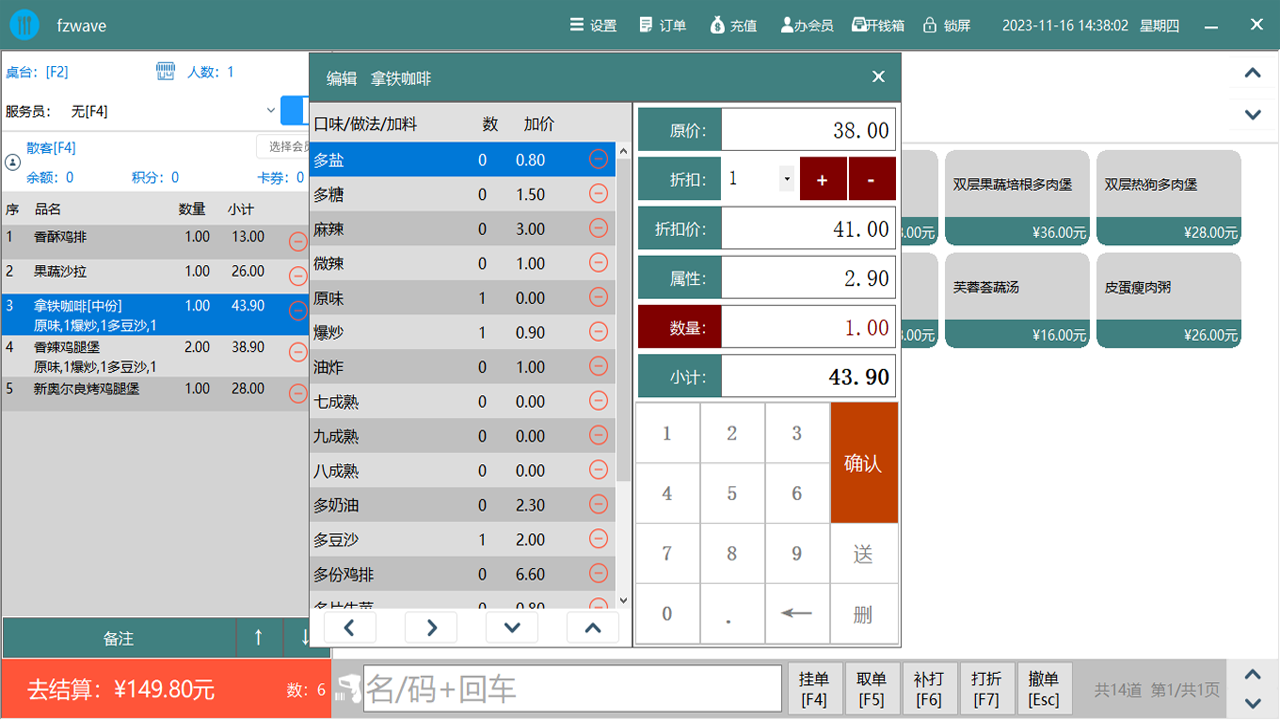This screenshot has height=720, width=1280.
Task: Click the 名/码+回车 search input field
Action: (570, 687)
